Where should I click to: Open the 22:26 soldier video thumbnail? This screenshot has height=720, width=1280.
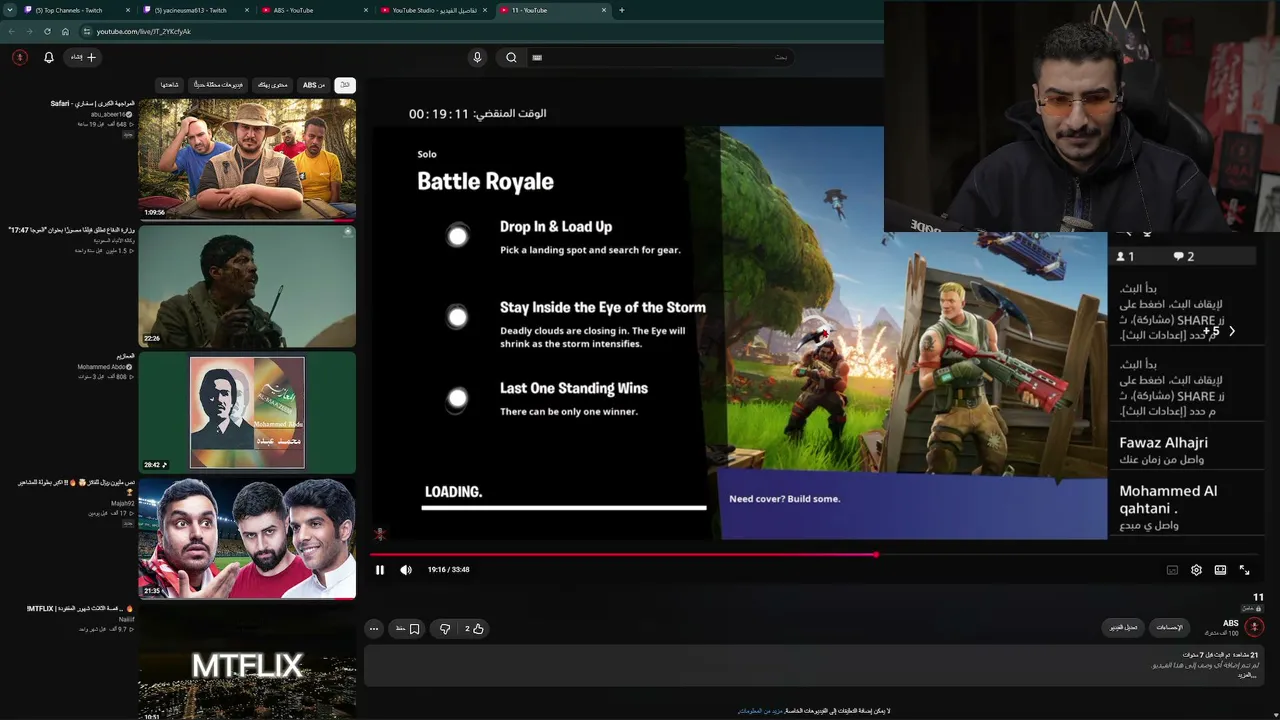[247, 286]
